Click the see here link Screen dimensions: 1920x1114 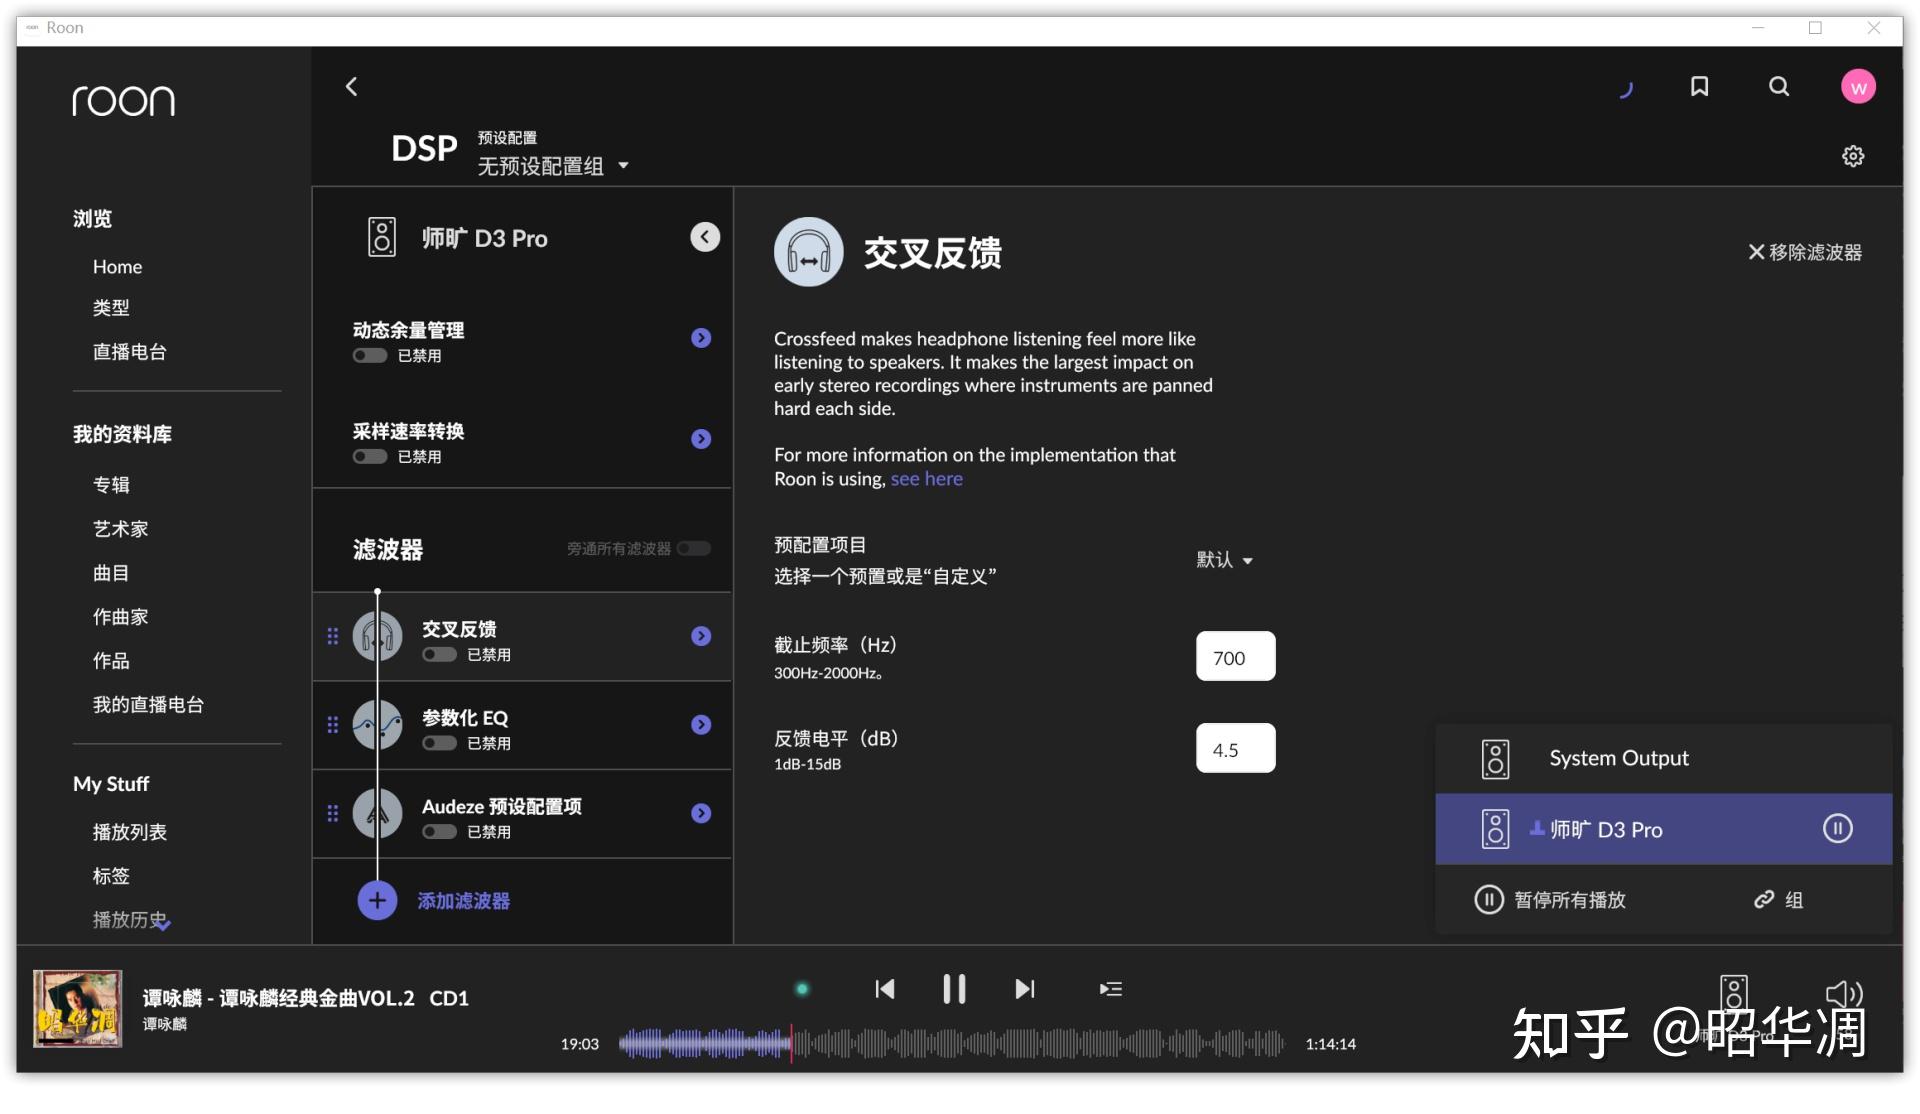click(x=926, y=479)
